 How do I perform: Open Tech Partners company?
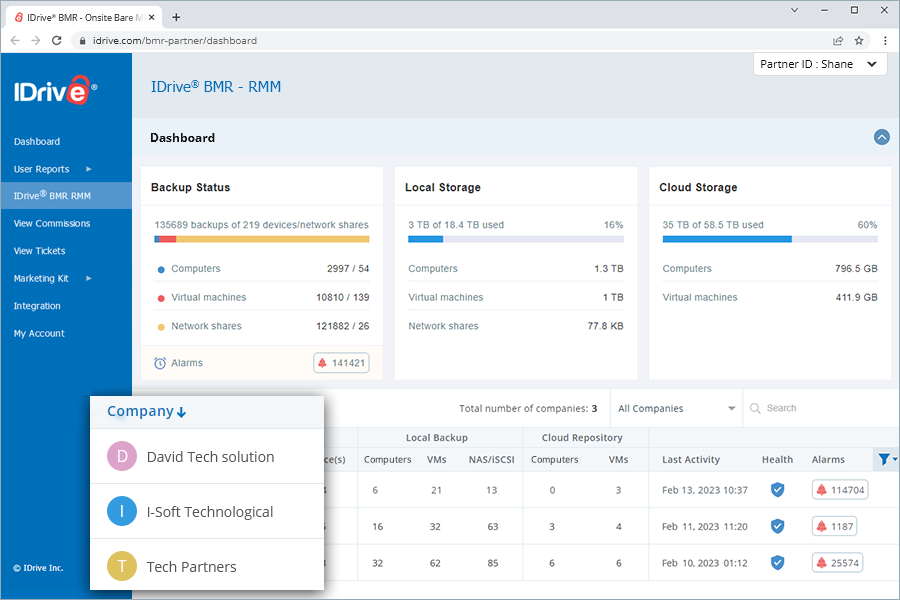[191, 567]
